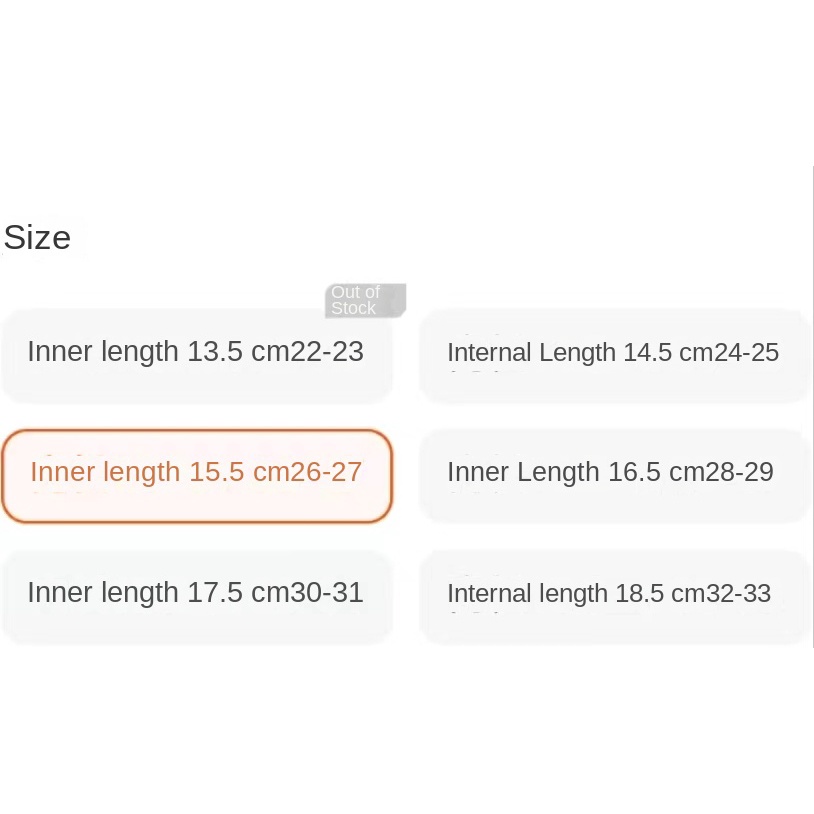The width and height of the screenshot is (814, 814).
Task: Click the selected Inner length 15.5 cm26-27
Action: 196,474
